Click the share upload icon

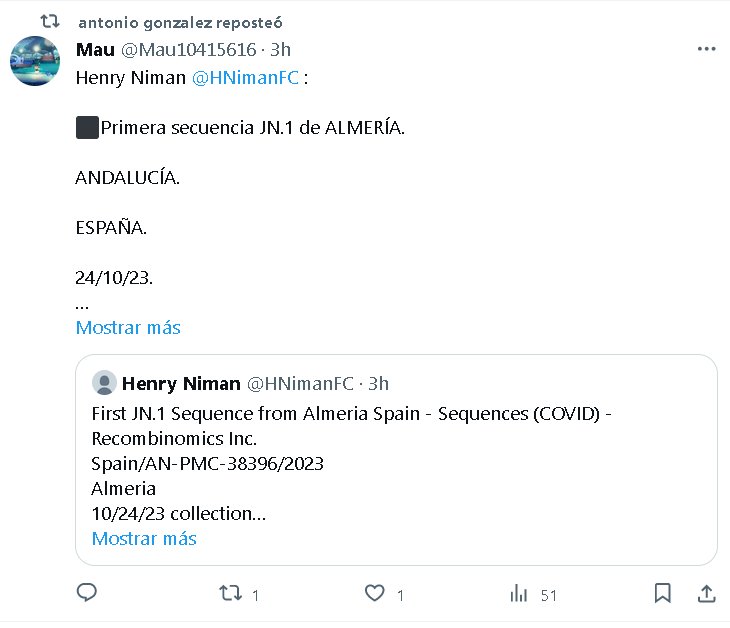(x=705, y=593)
